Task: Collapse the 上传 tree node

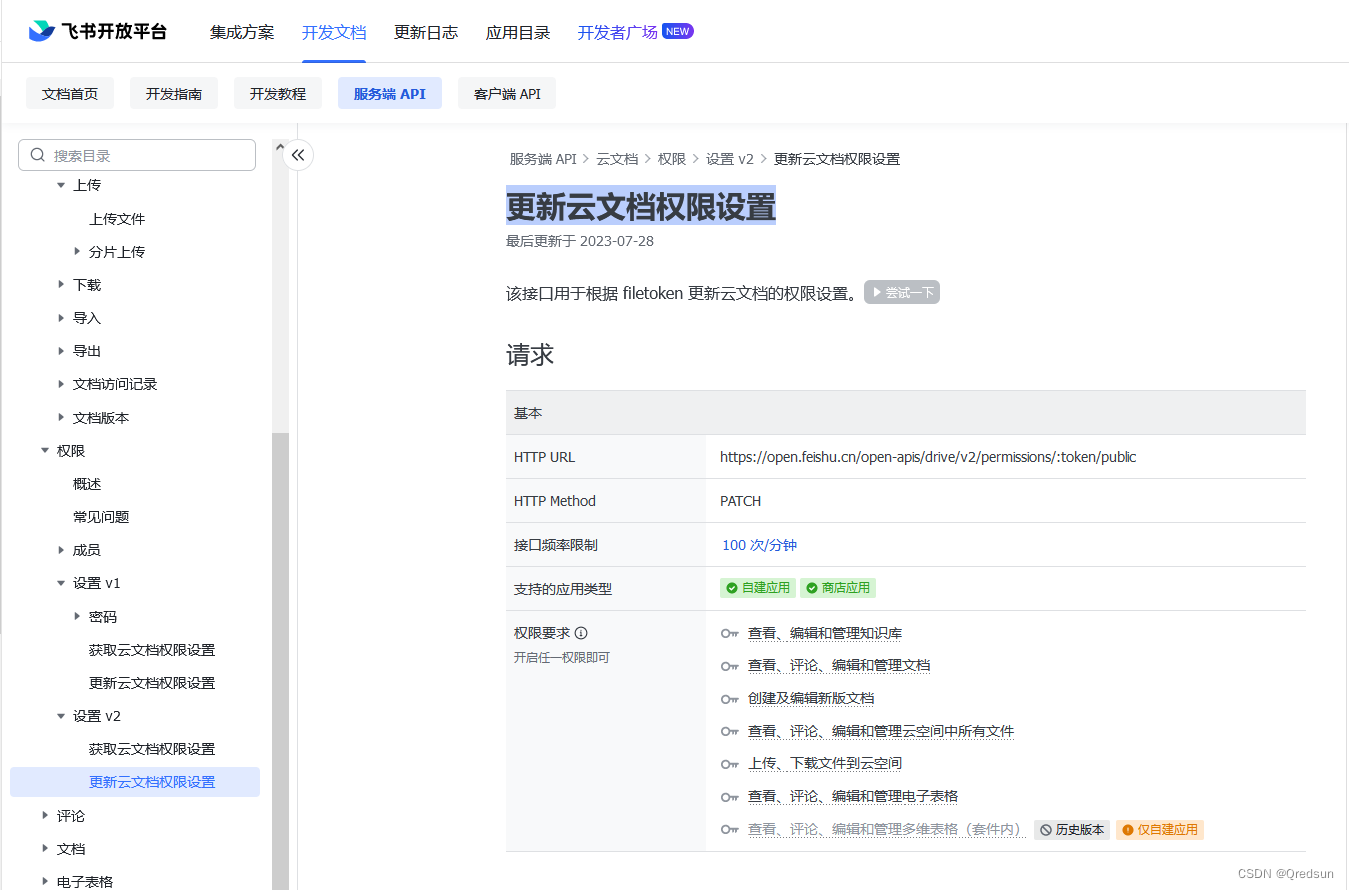Action: pyautogui.click(x=61, y=185)
